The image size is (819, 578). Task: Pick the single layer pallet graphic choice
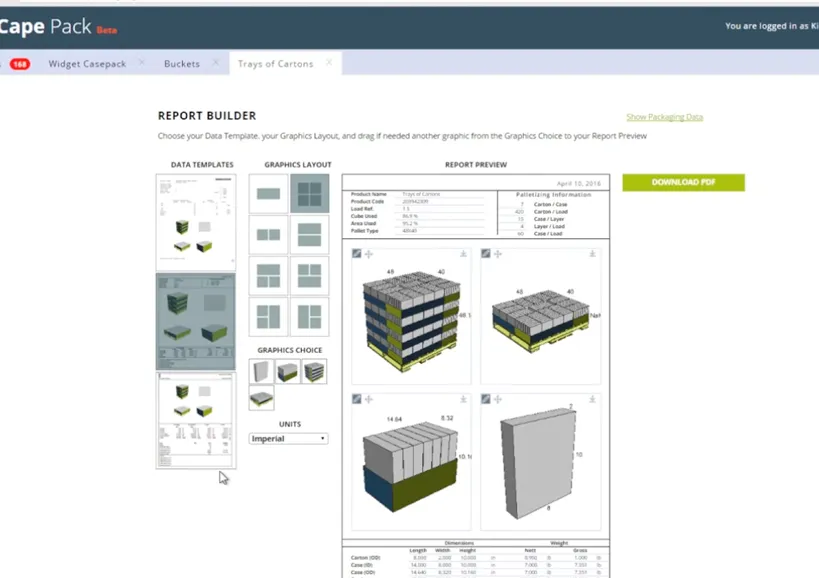pos(261,399)
